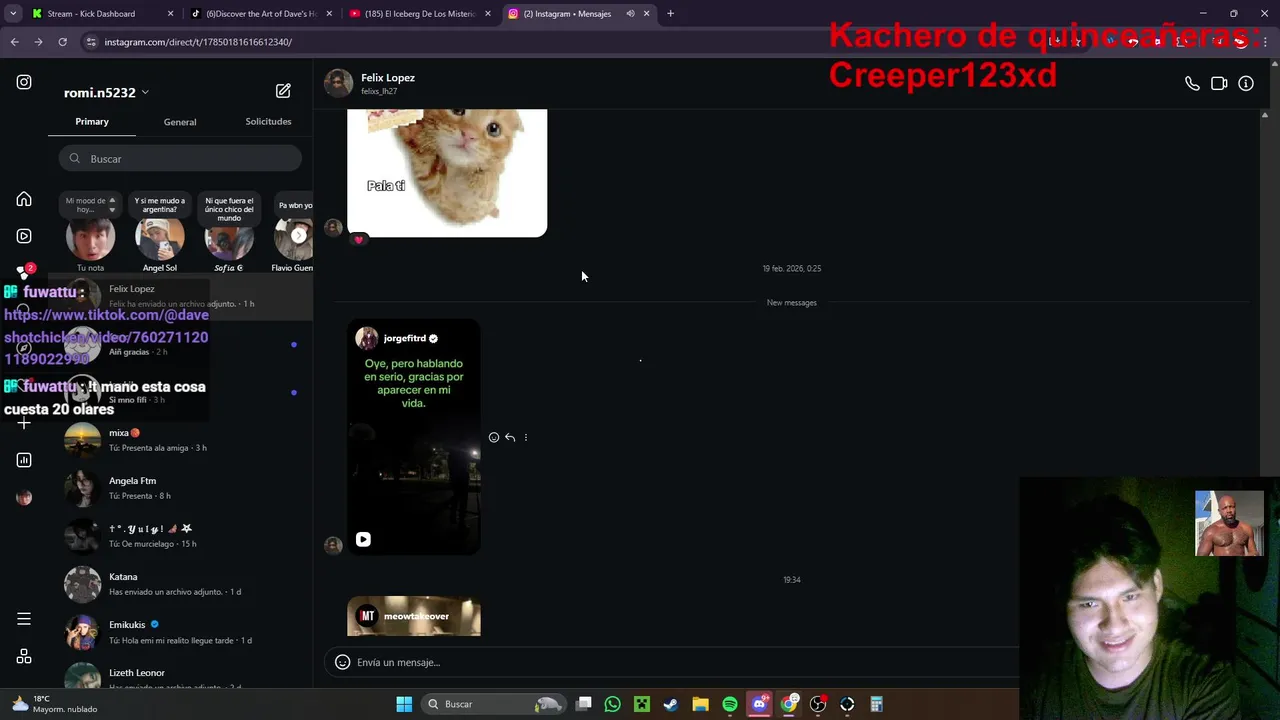Mute the Instagram browser tab audio icon

[630, 14]
